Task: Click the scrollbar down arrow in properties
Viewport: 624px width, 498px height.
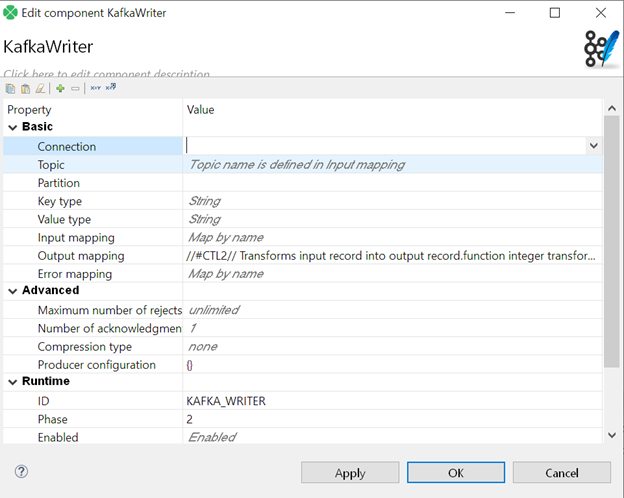Action: click(612, 435)
